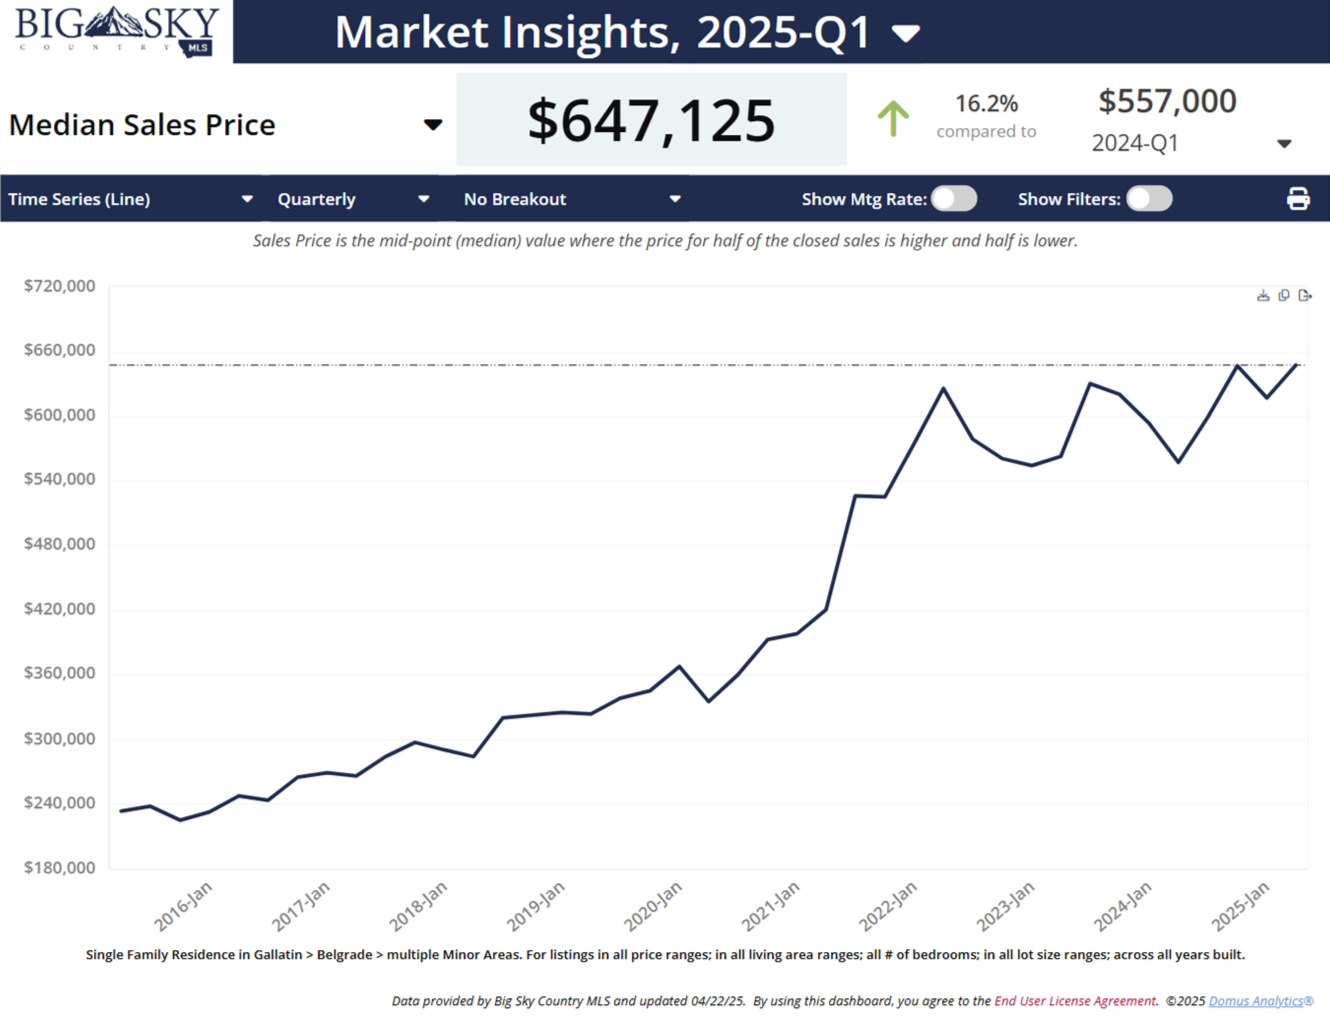Image resolution: width=1330 pixels, height=1020 pixels.
Task: Click the $360,000 y-axis label
Action: [x=60, y=673]
